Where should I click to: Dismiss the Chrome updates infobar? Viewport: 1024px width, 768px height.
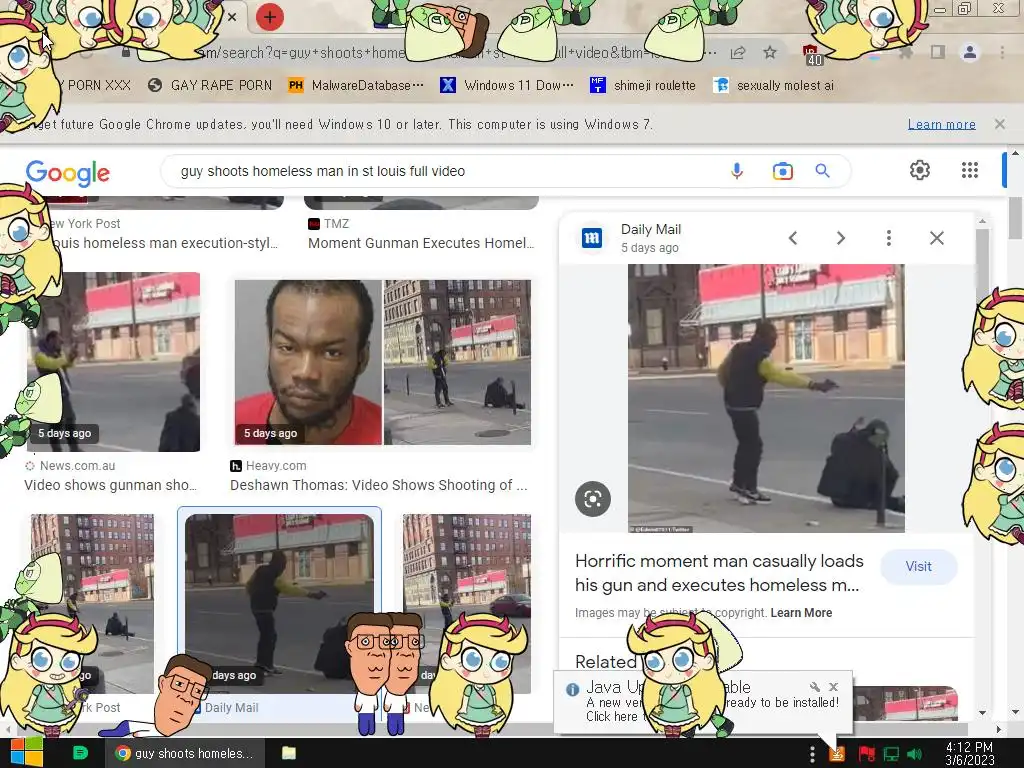pyautogui.click(x=1000, y=124)
